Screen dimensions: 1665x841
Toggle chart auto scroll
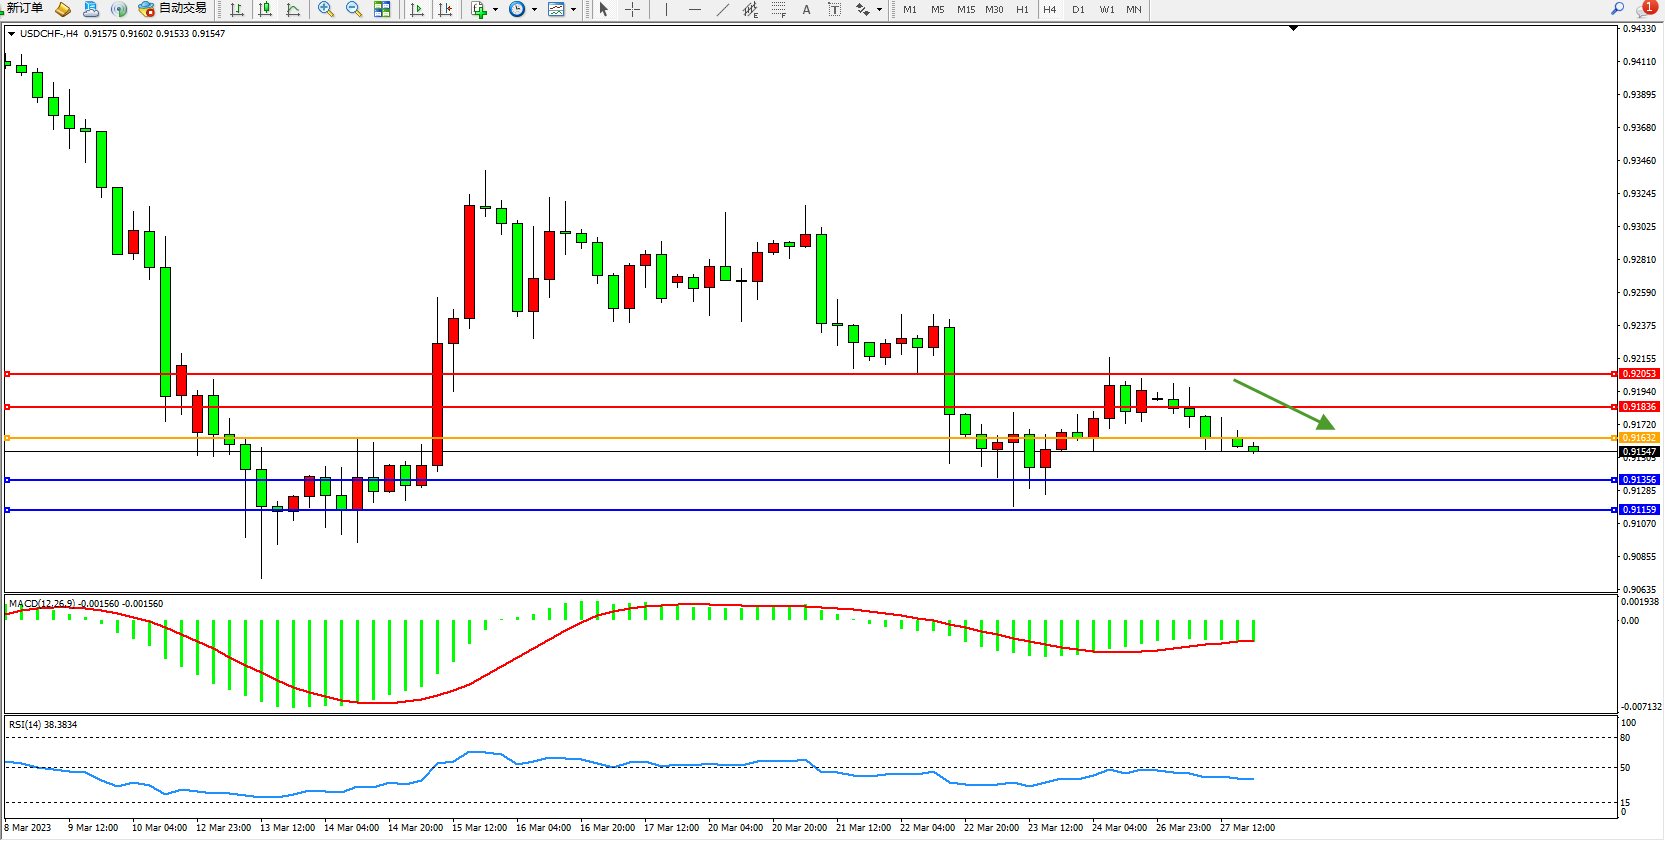tap(417, 9)
